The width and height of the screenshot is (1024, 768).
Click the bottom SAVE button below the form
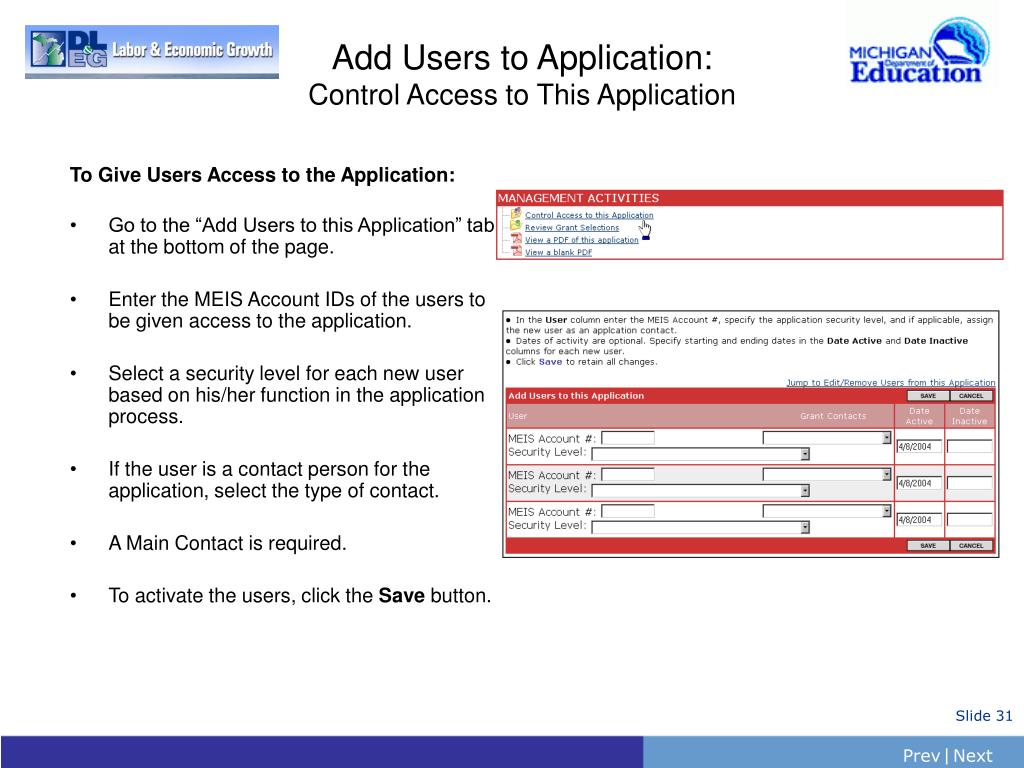928,545
